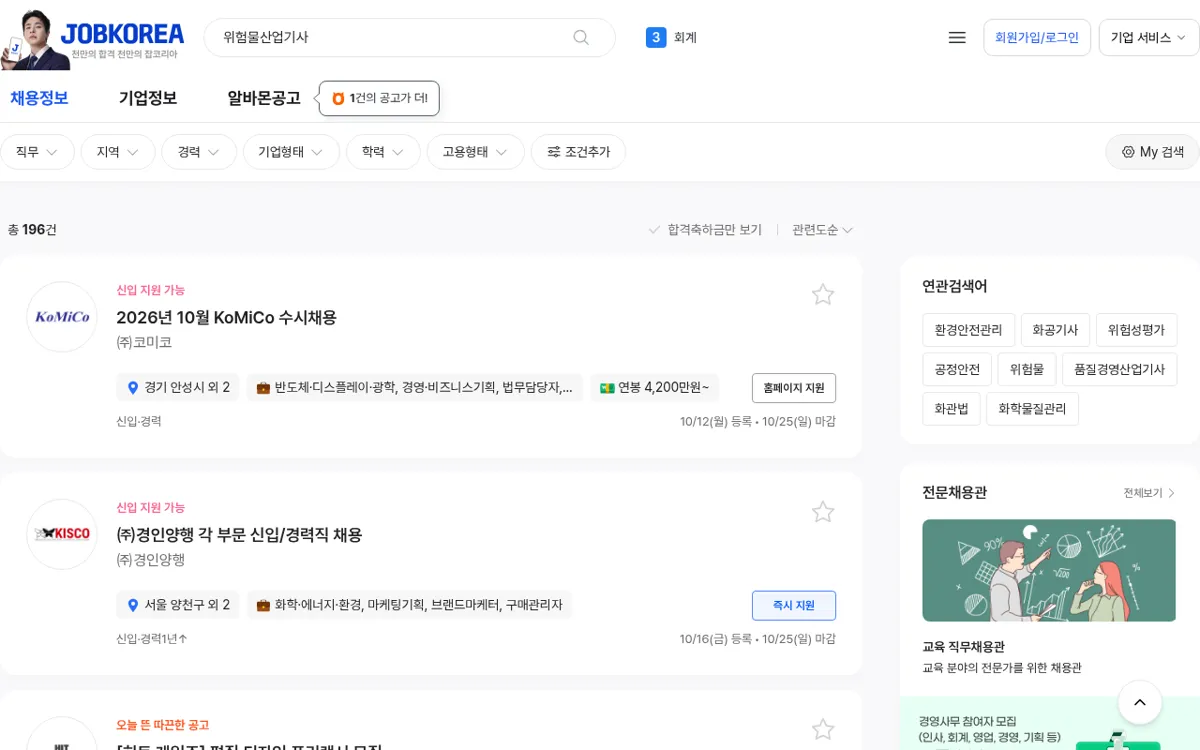The width and height of the screenshot is (1200, 750).
Task: Click 즉시 지원 for 경인양행
Action: click(794, 605)
